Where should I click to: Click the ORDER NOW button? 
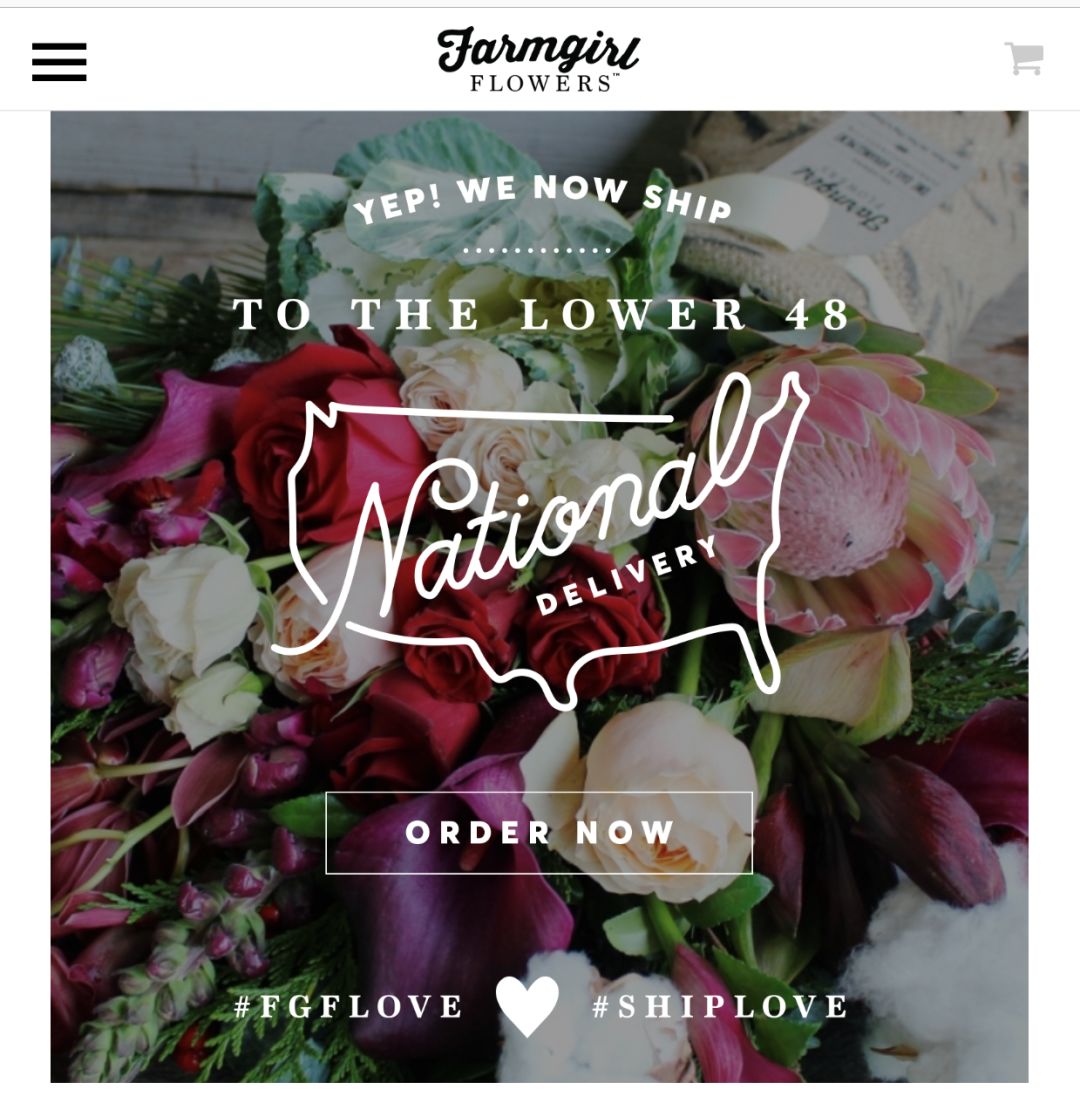[539, 832]
